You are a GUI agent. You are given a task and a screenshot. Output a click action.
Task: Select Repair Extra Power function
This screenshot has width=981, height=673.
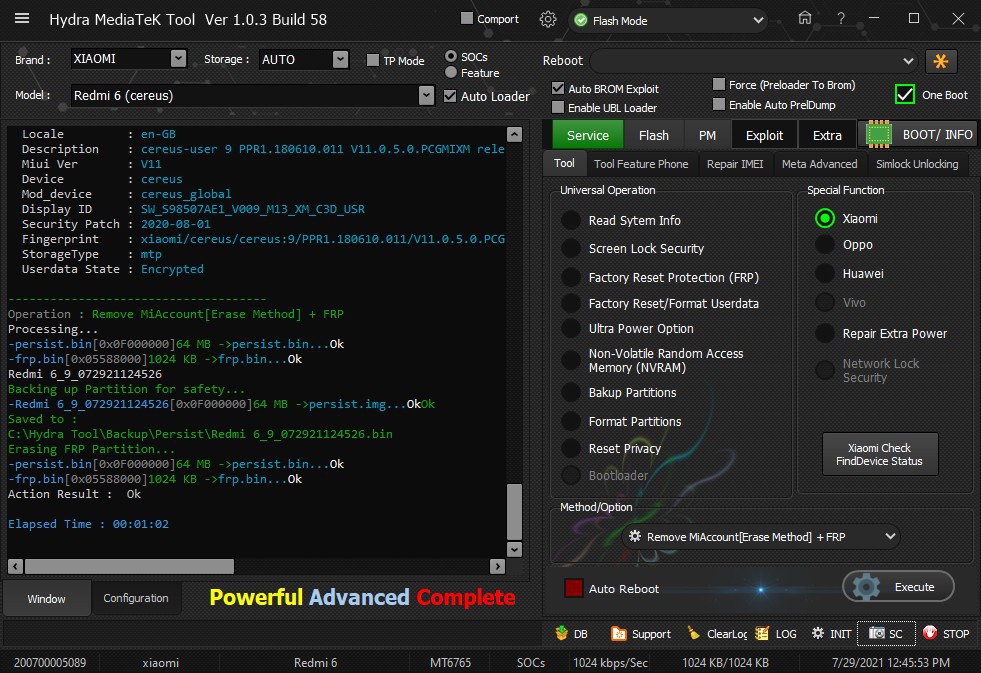point(825,333)
